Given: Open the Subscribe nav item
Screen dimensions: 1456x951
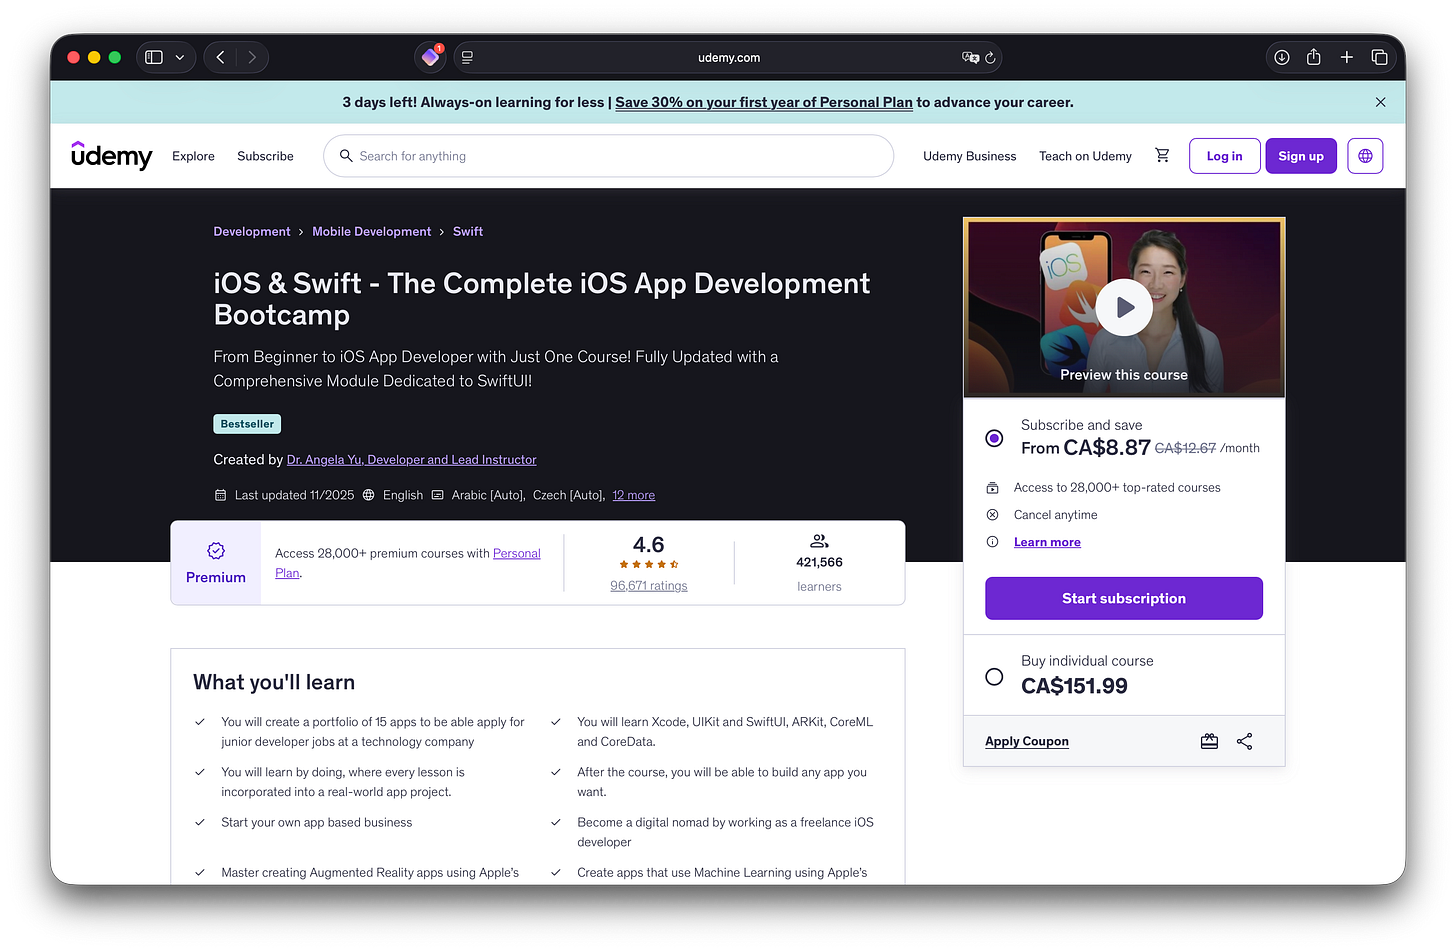Looking at the screenshot, I should coord(265,156).
